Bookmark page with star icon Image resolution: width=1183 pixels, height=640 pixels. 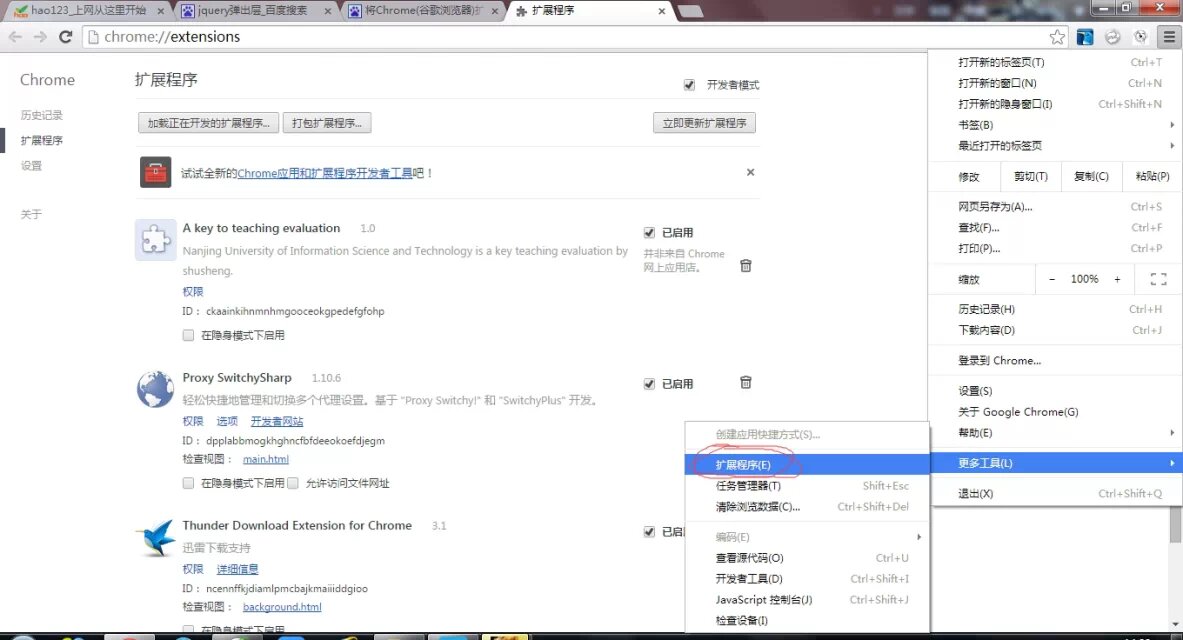[x=1057, y=36]
